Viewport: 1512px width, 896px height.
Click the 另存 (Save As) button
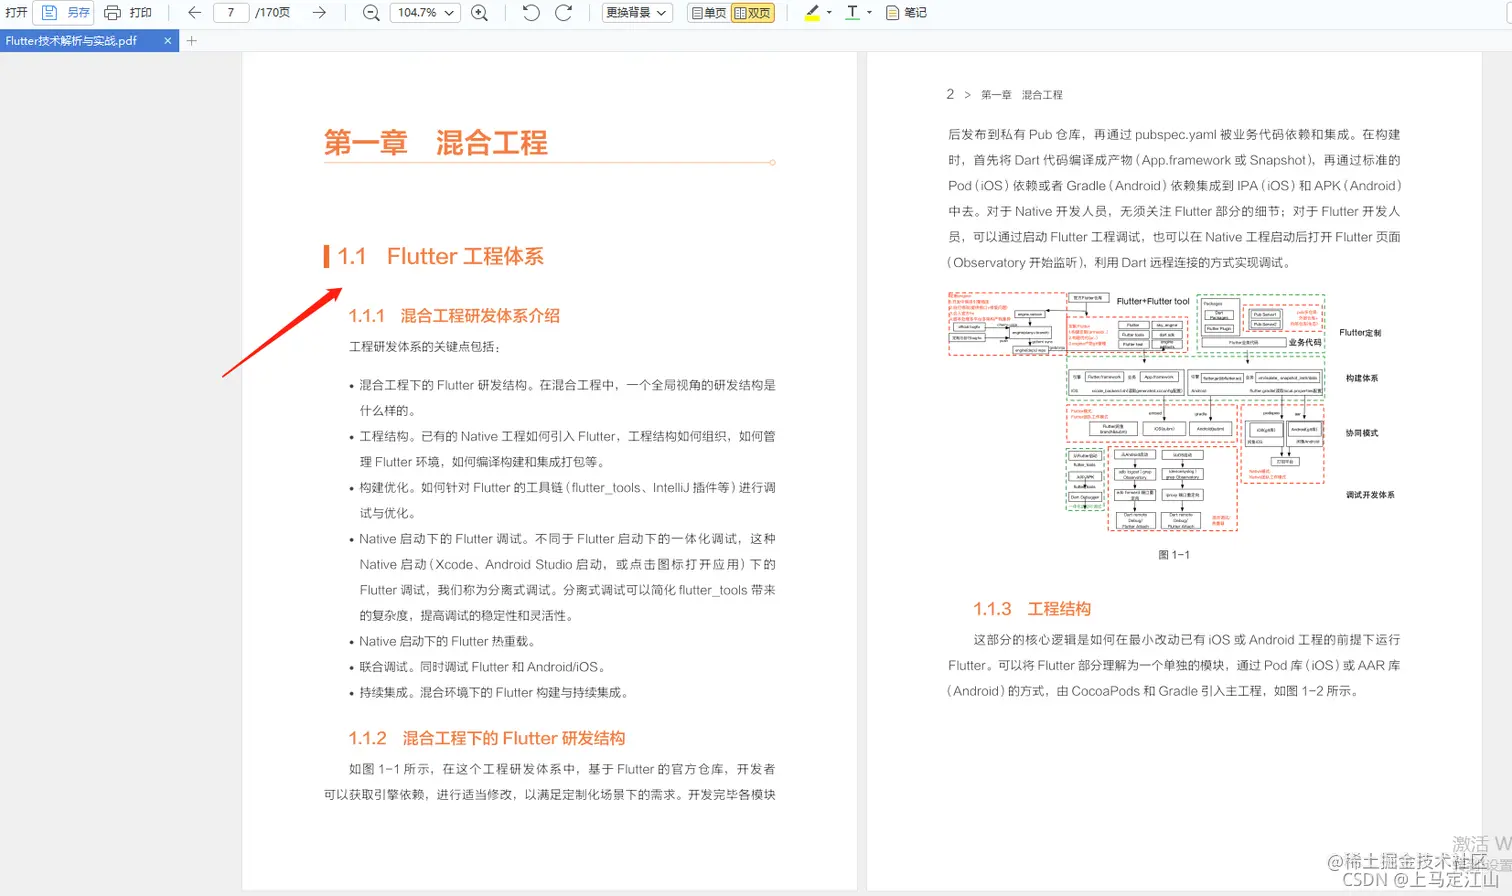point(66,13)
